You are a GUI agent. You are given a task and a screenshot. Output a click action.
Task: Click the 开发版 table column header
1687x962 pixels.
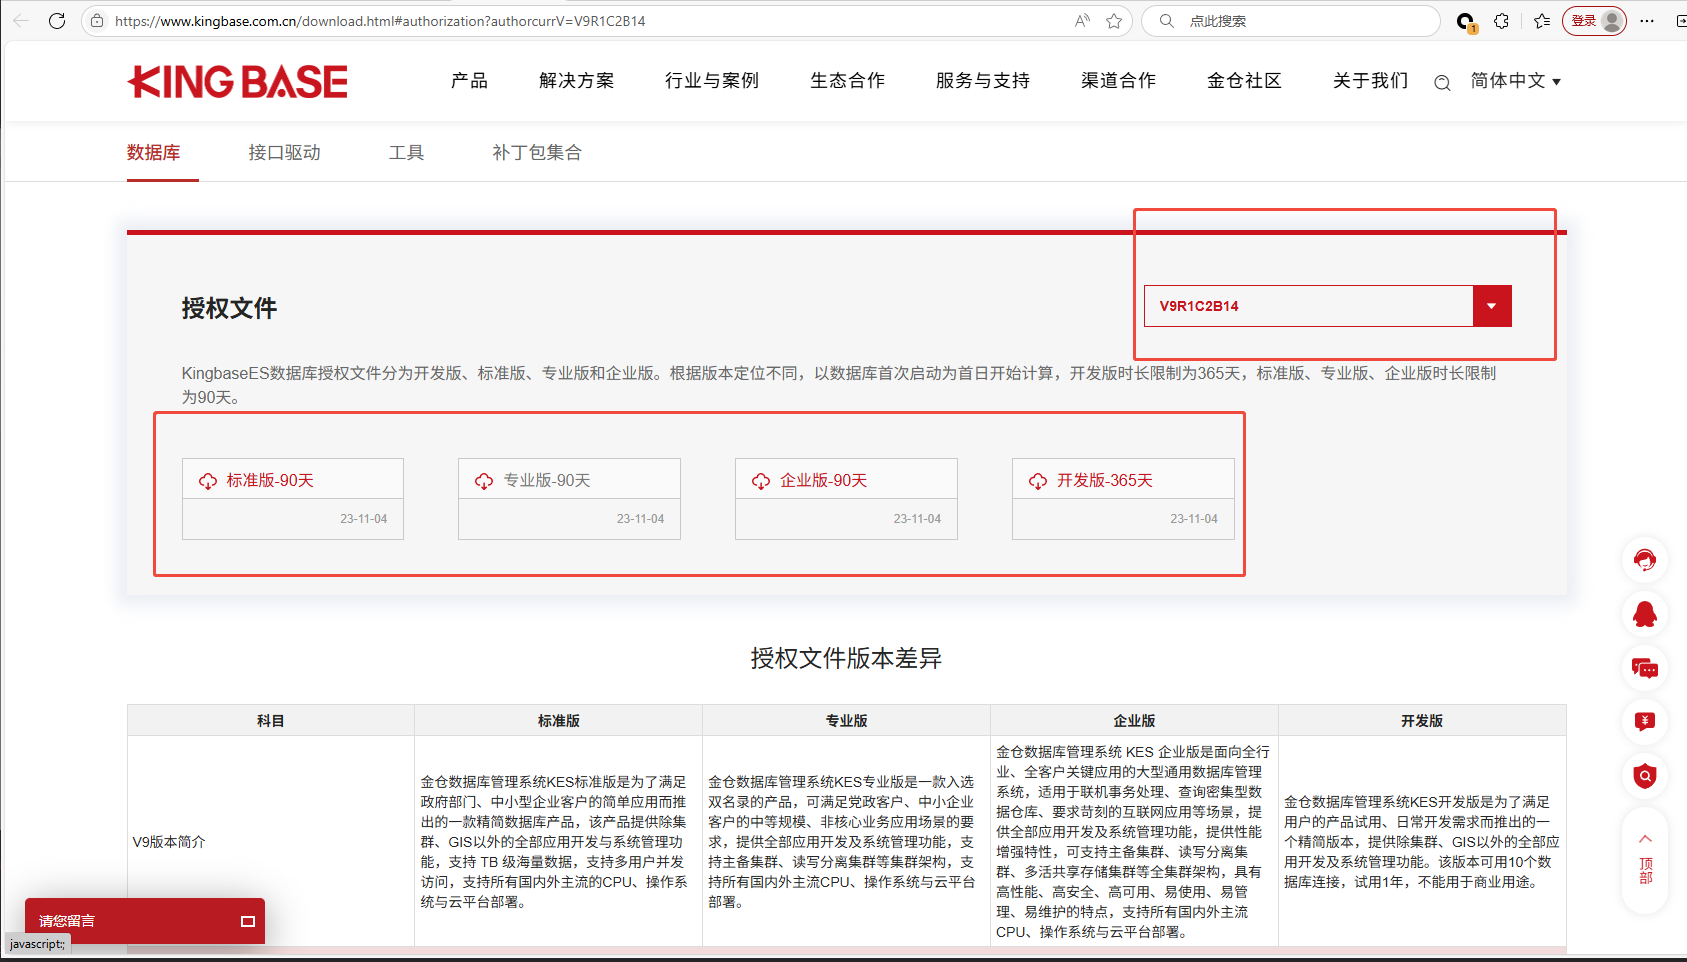click(1422, 721)
